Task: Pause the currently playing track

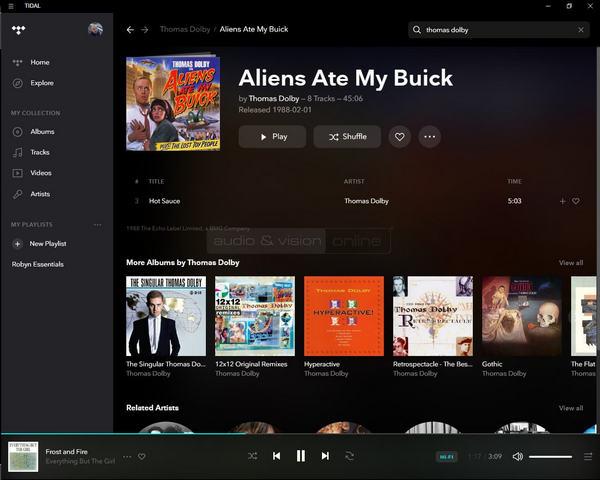Action: tap(300, 456)
